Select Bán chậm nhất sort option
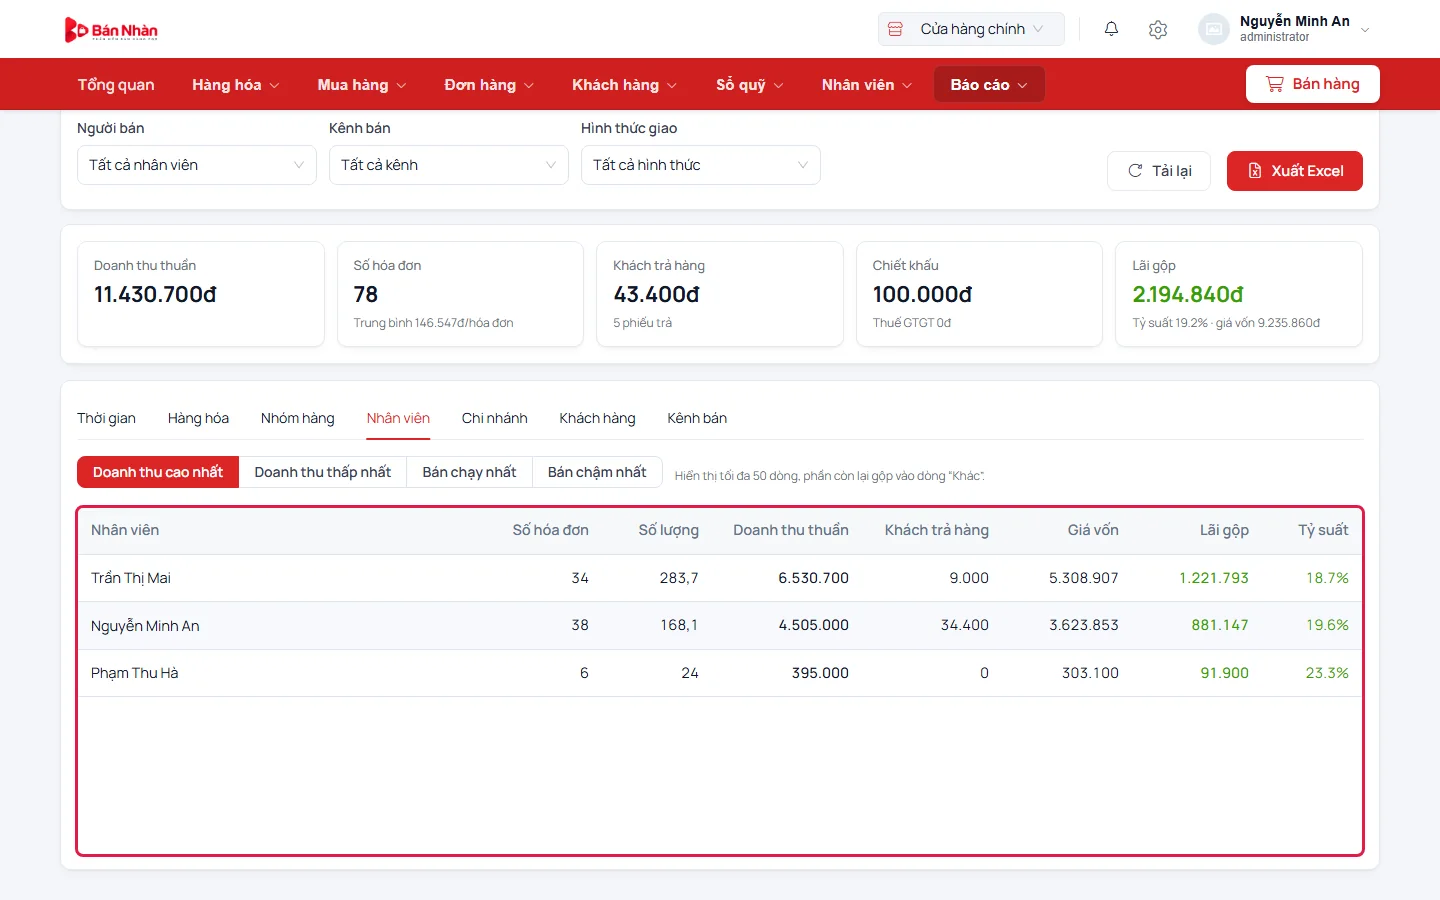The width and height of the screenshot is (1440, 900). [x=597, y=472]
